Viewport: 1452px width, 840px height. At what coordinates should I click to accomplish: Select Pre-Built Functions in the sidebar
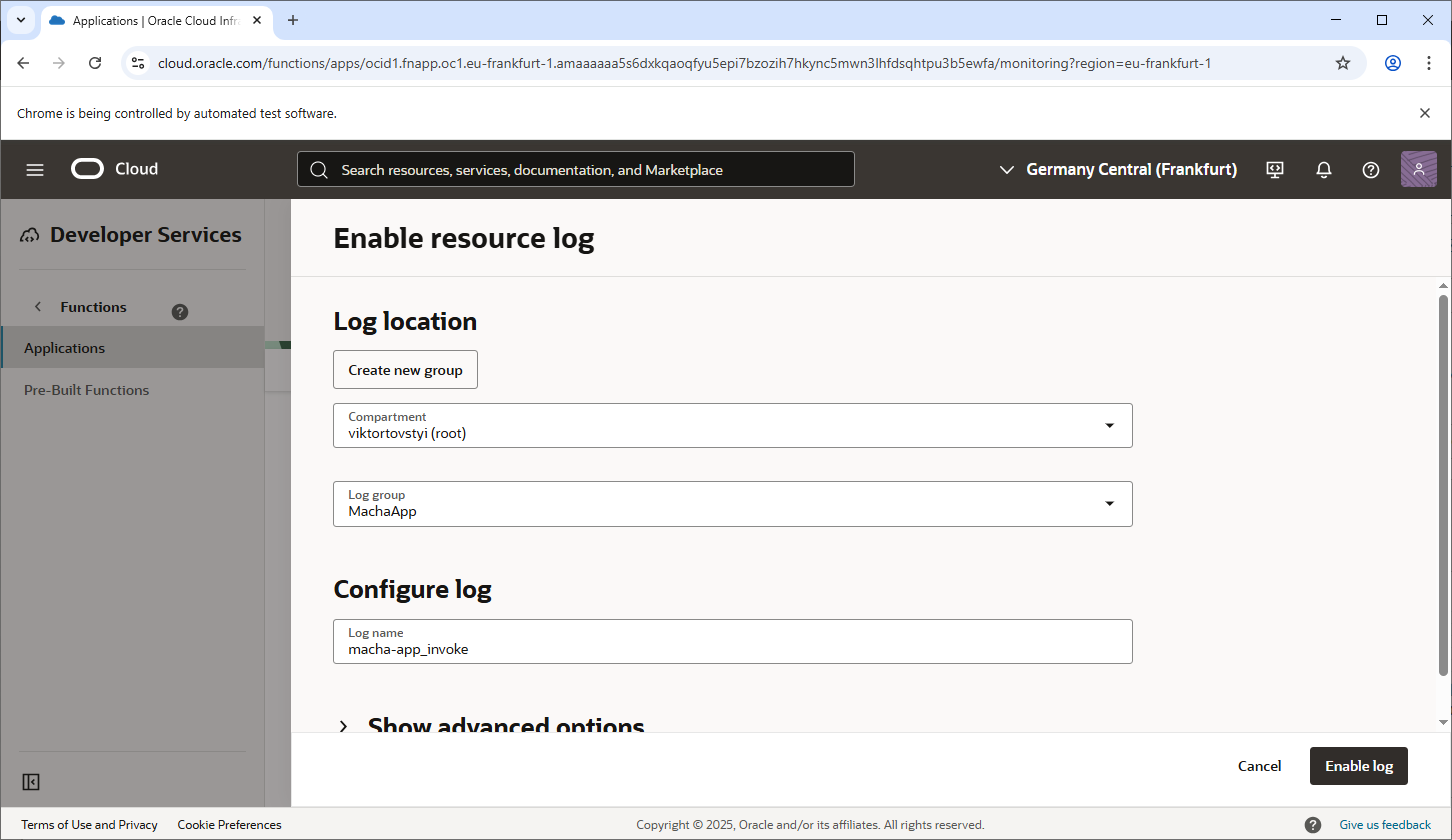pos(87,390)
